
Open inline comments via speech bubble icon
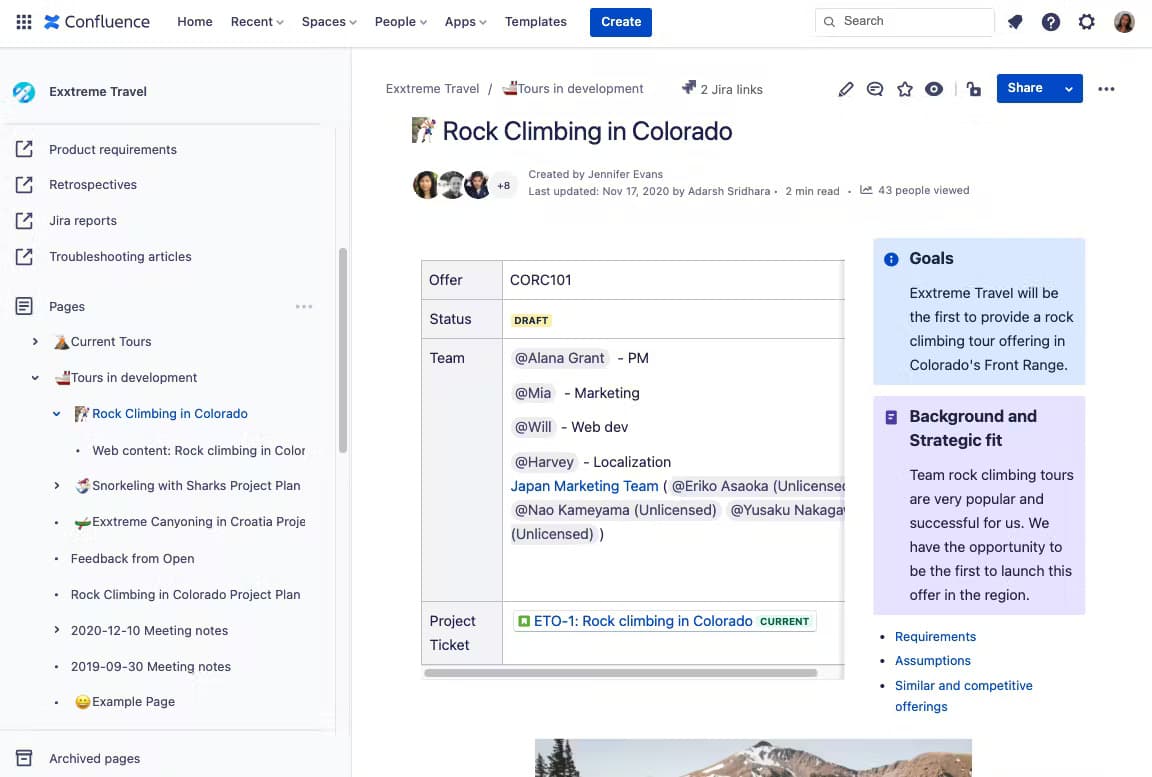tap(875, 89)
